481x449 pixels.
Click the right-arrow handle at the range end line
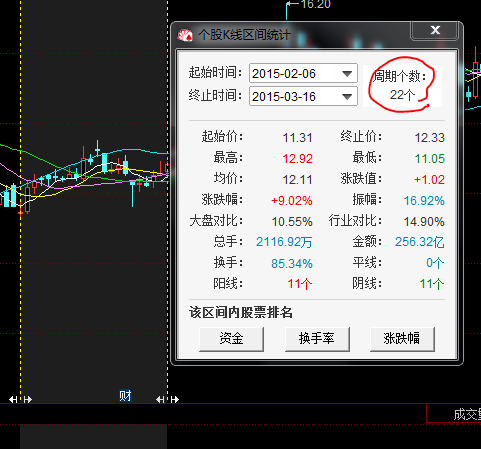click(x=175, y=399)
